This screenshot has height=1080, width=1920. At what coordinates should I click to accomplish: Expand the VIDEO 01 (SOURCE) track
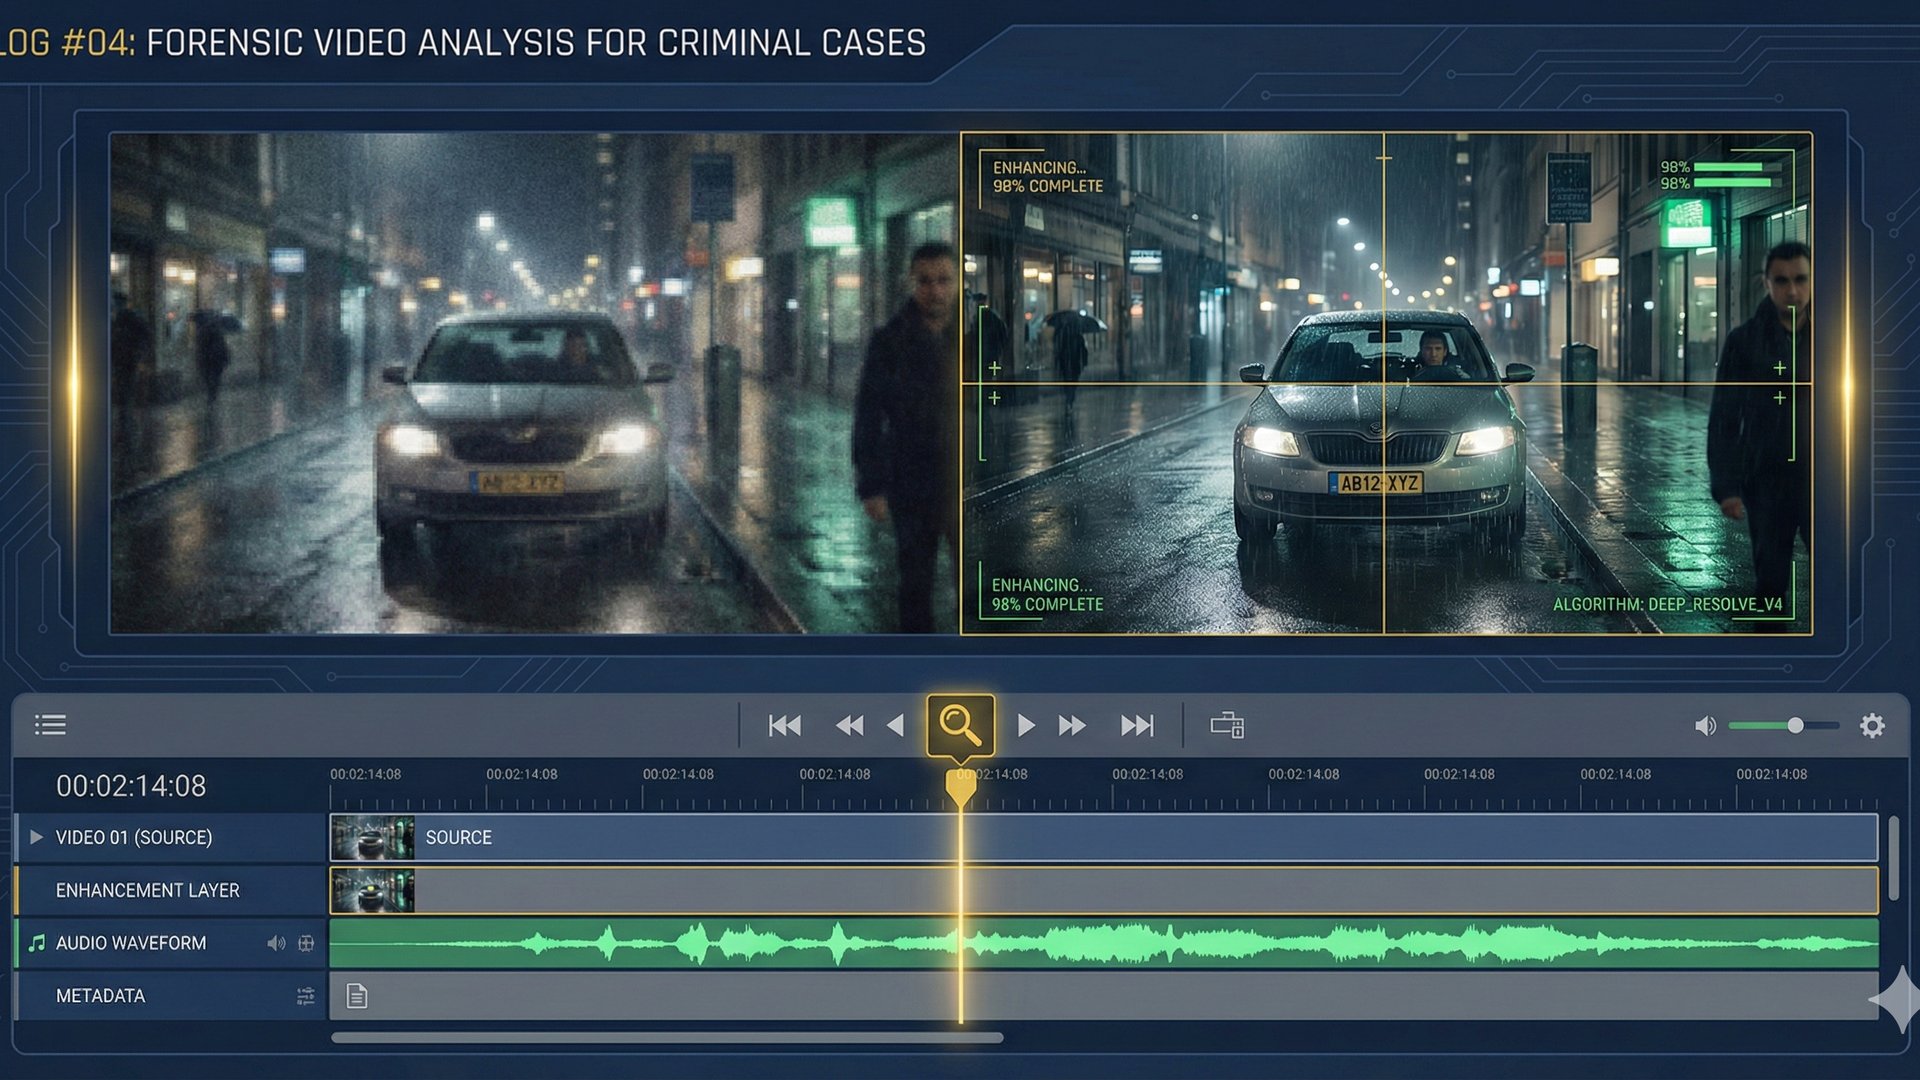(x=36, y=838)
